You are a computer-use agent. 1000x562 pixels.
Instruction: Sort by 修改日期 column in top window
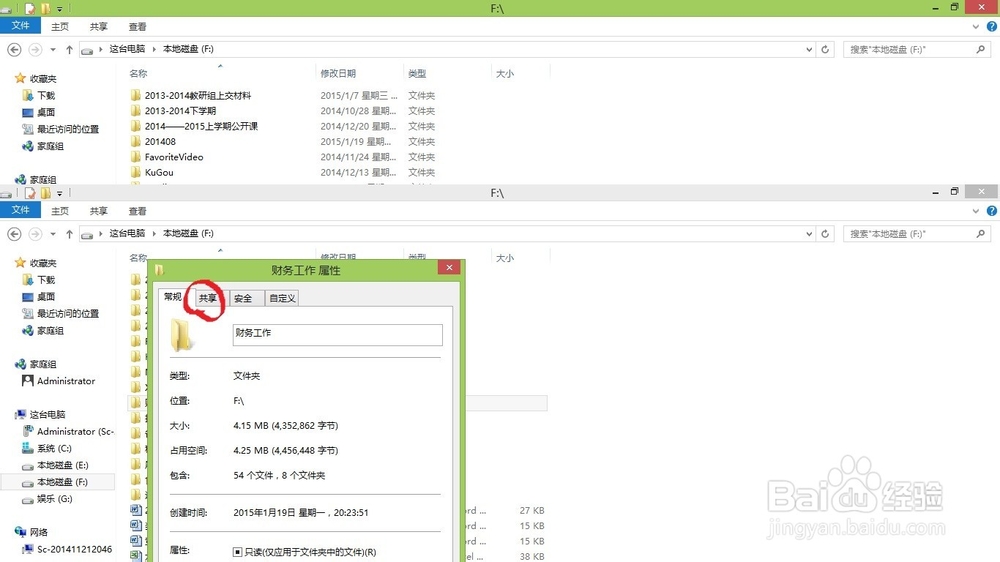pyautogui.click(x=338, y=73)
